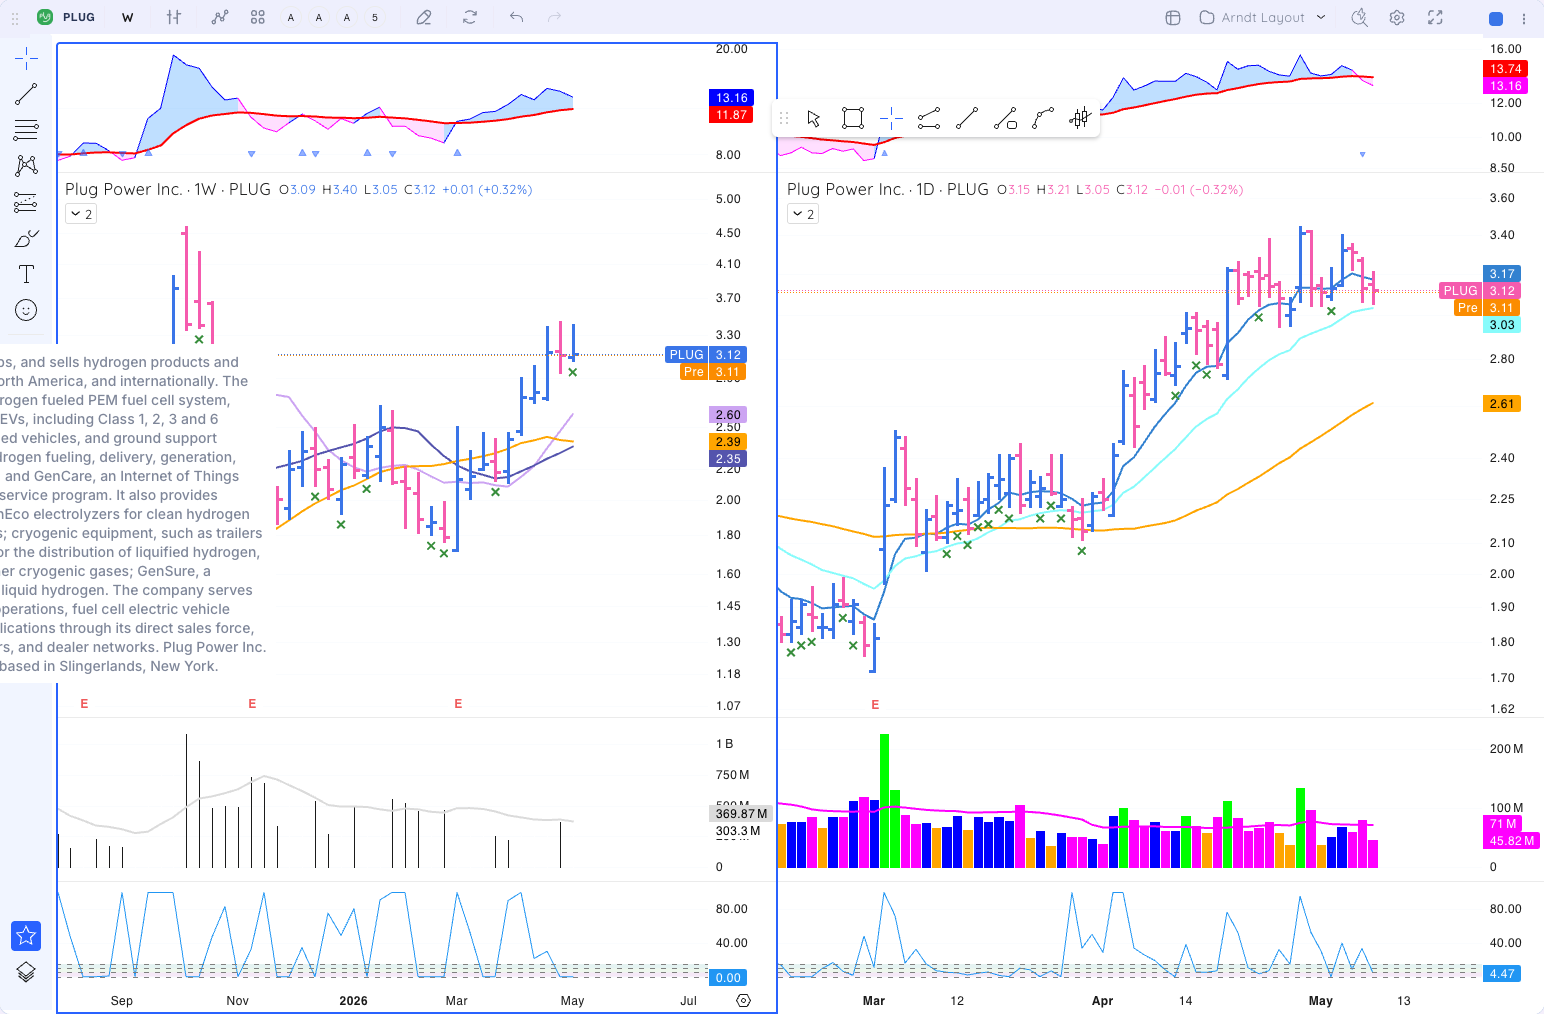Click the orange Pre 3.11 label on daily chart

point(1487,308)
